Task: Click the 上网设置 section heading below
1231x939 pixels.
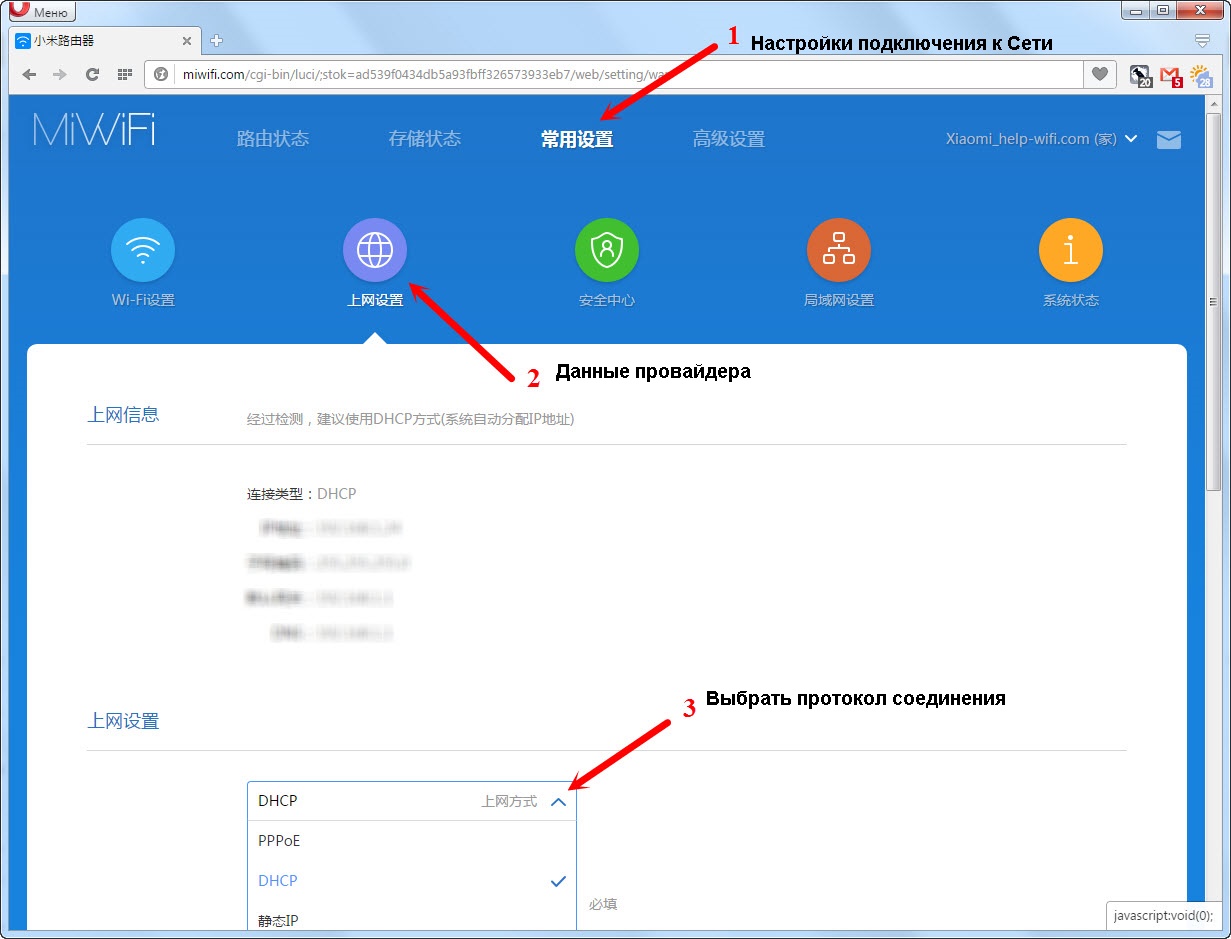Action: pyautogui.click(x=123, y=721)
